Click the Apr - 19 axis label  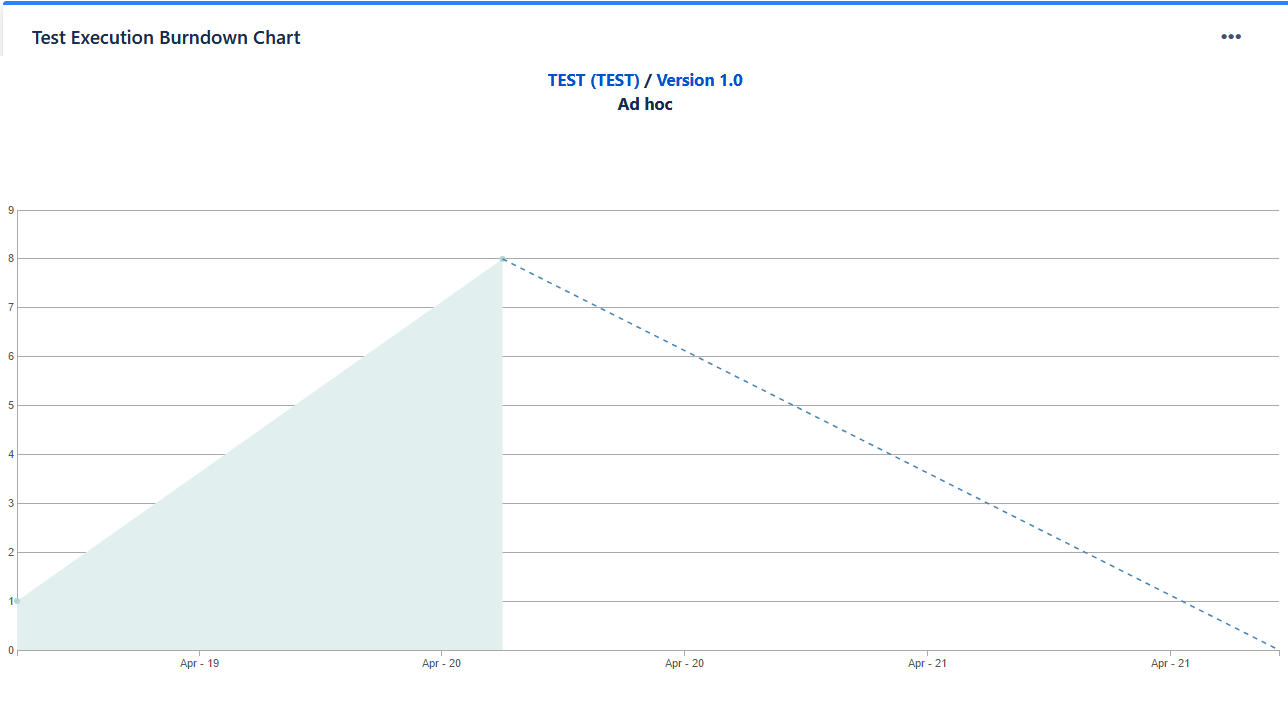click(199, 663)
